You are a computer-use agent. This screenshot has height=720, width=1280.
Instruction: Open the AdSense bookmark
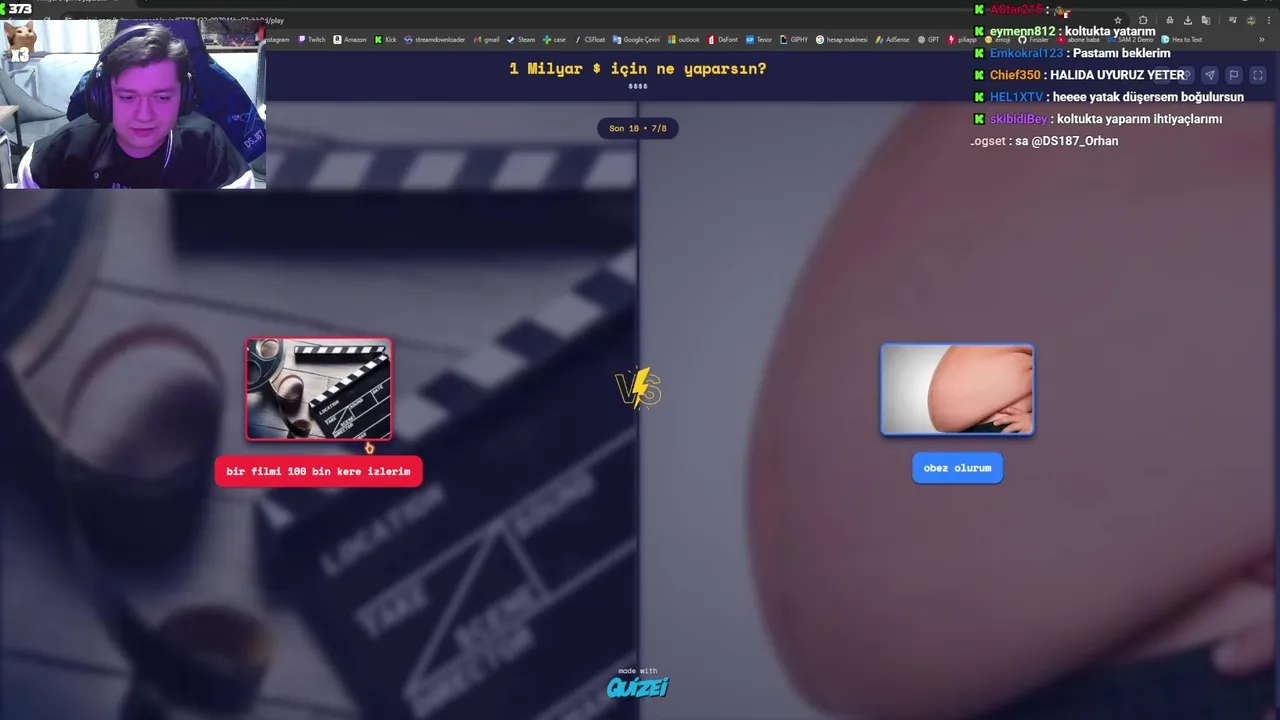891,40
